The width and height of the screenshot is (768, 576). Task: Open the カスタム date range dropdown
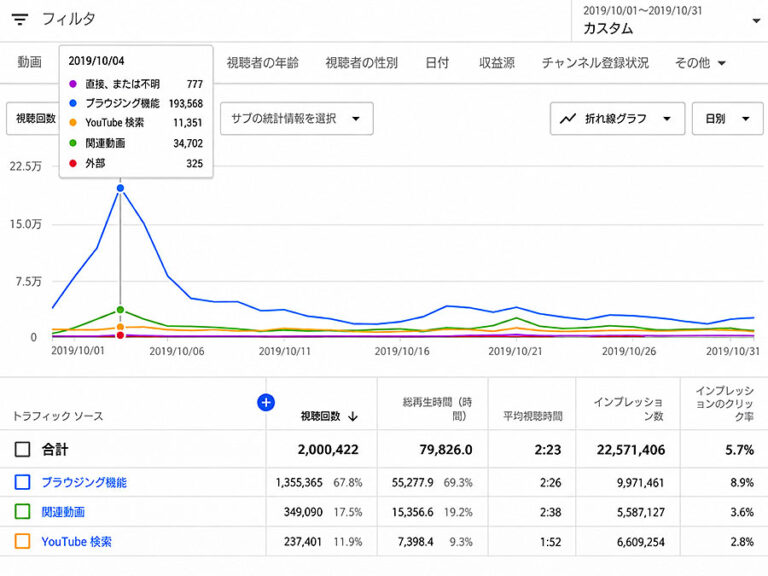tap(670, 21)
